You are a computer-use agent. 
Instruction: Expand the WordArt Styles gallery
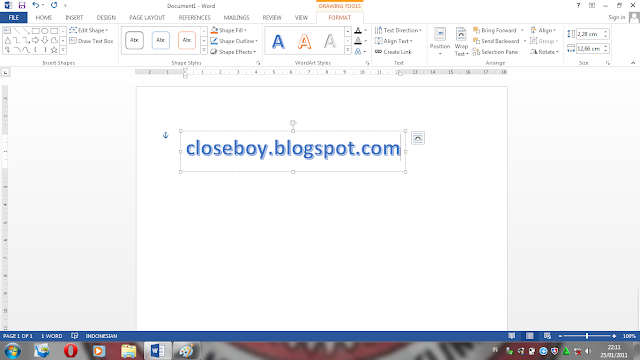(347, 50)
